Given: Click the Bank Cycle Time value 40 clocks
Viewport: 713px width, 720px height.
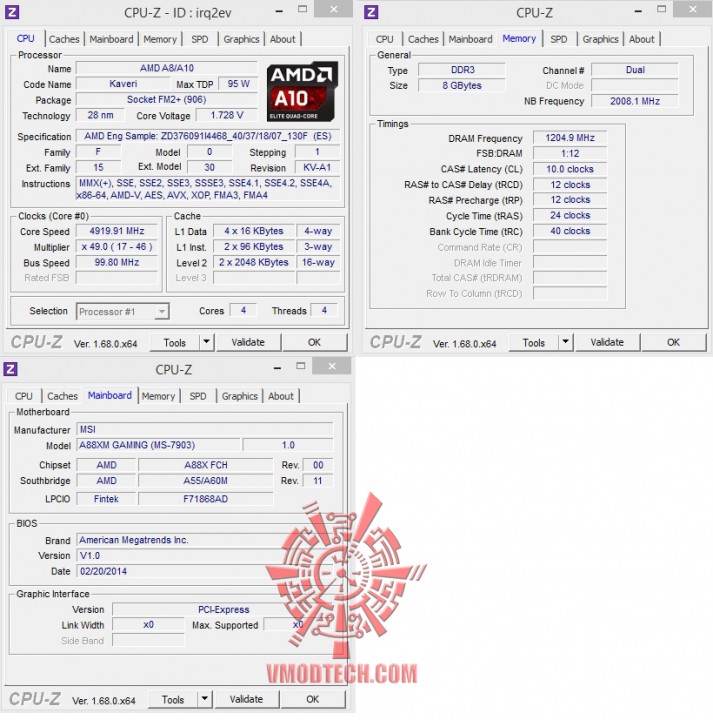Looking at the screenshot, I should click(x=570, y=231).
